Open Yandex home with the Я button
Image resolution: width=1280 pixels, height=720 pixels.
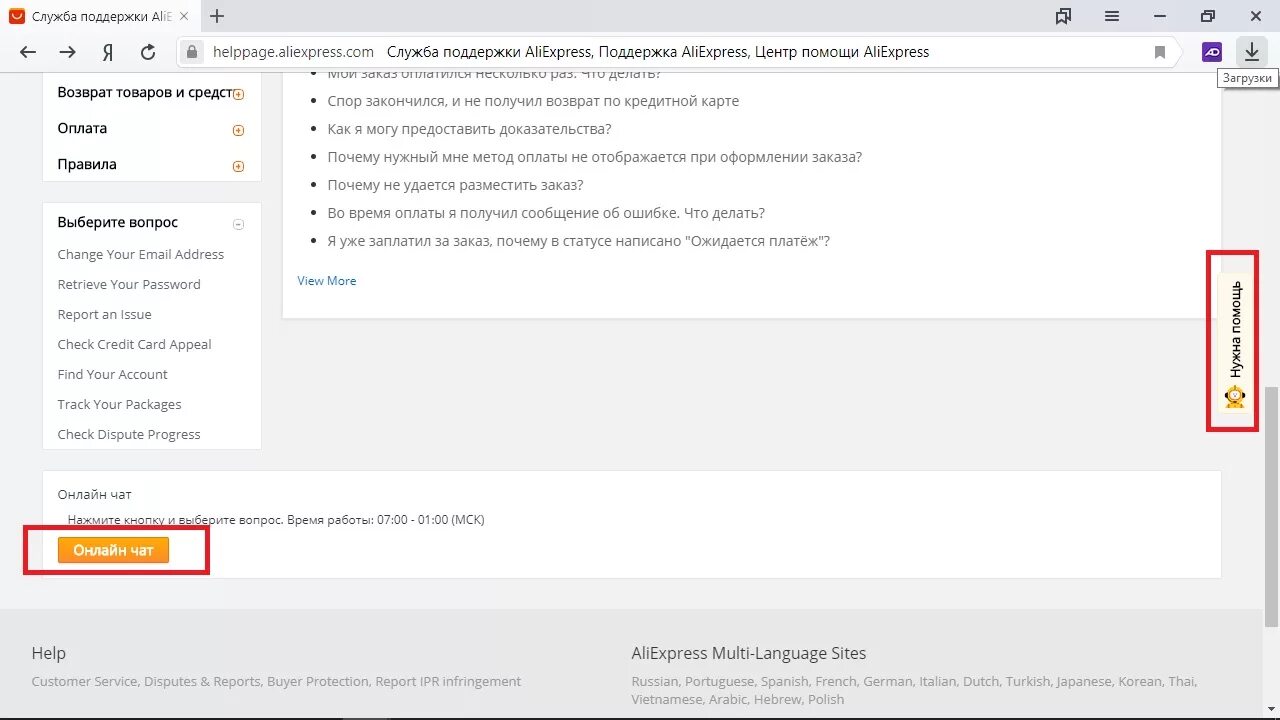coord(108,52)
